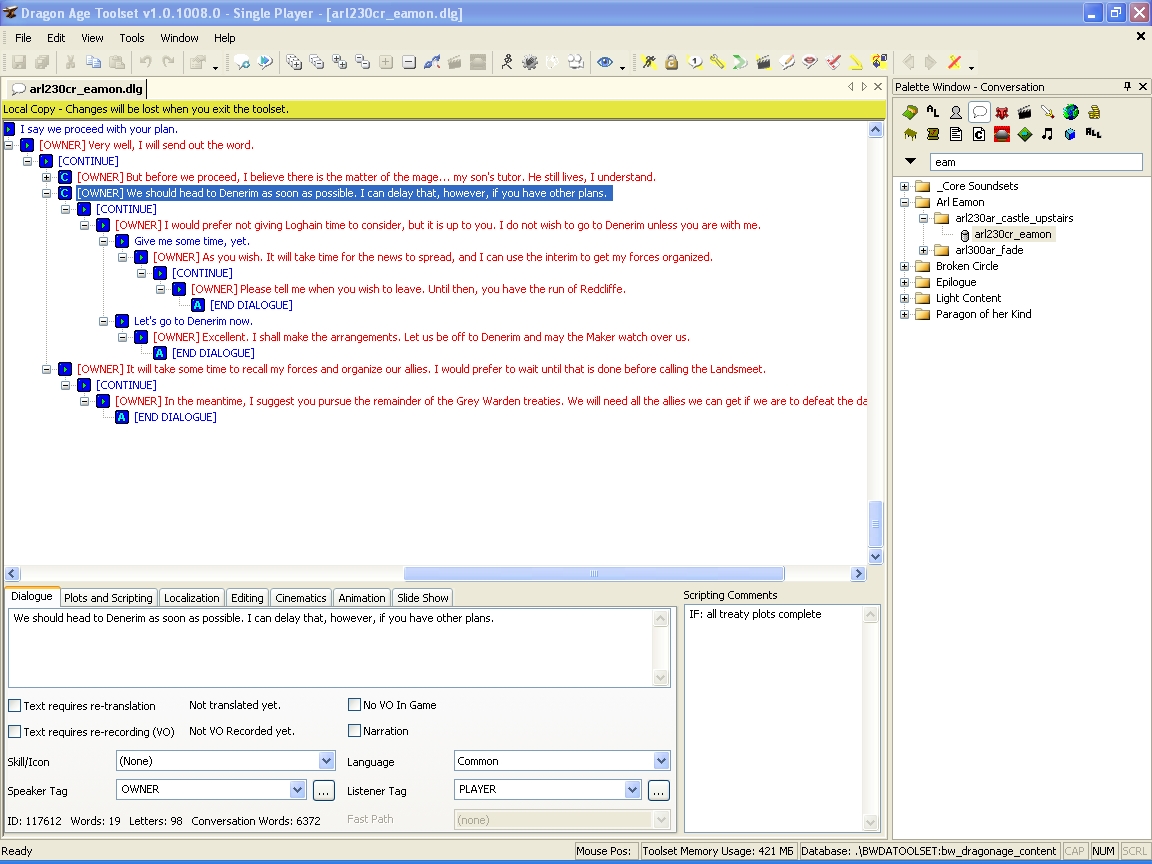Select the gold coins Merchant palette icon
This screenshot has height=864, width=1152.
coord(1093,112)
